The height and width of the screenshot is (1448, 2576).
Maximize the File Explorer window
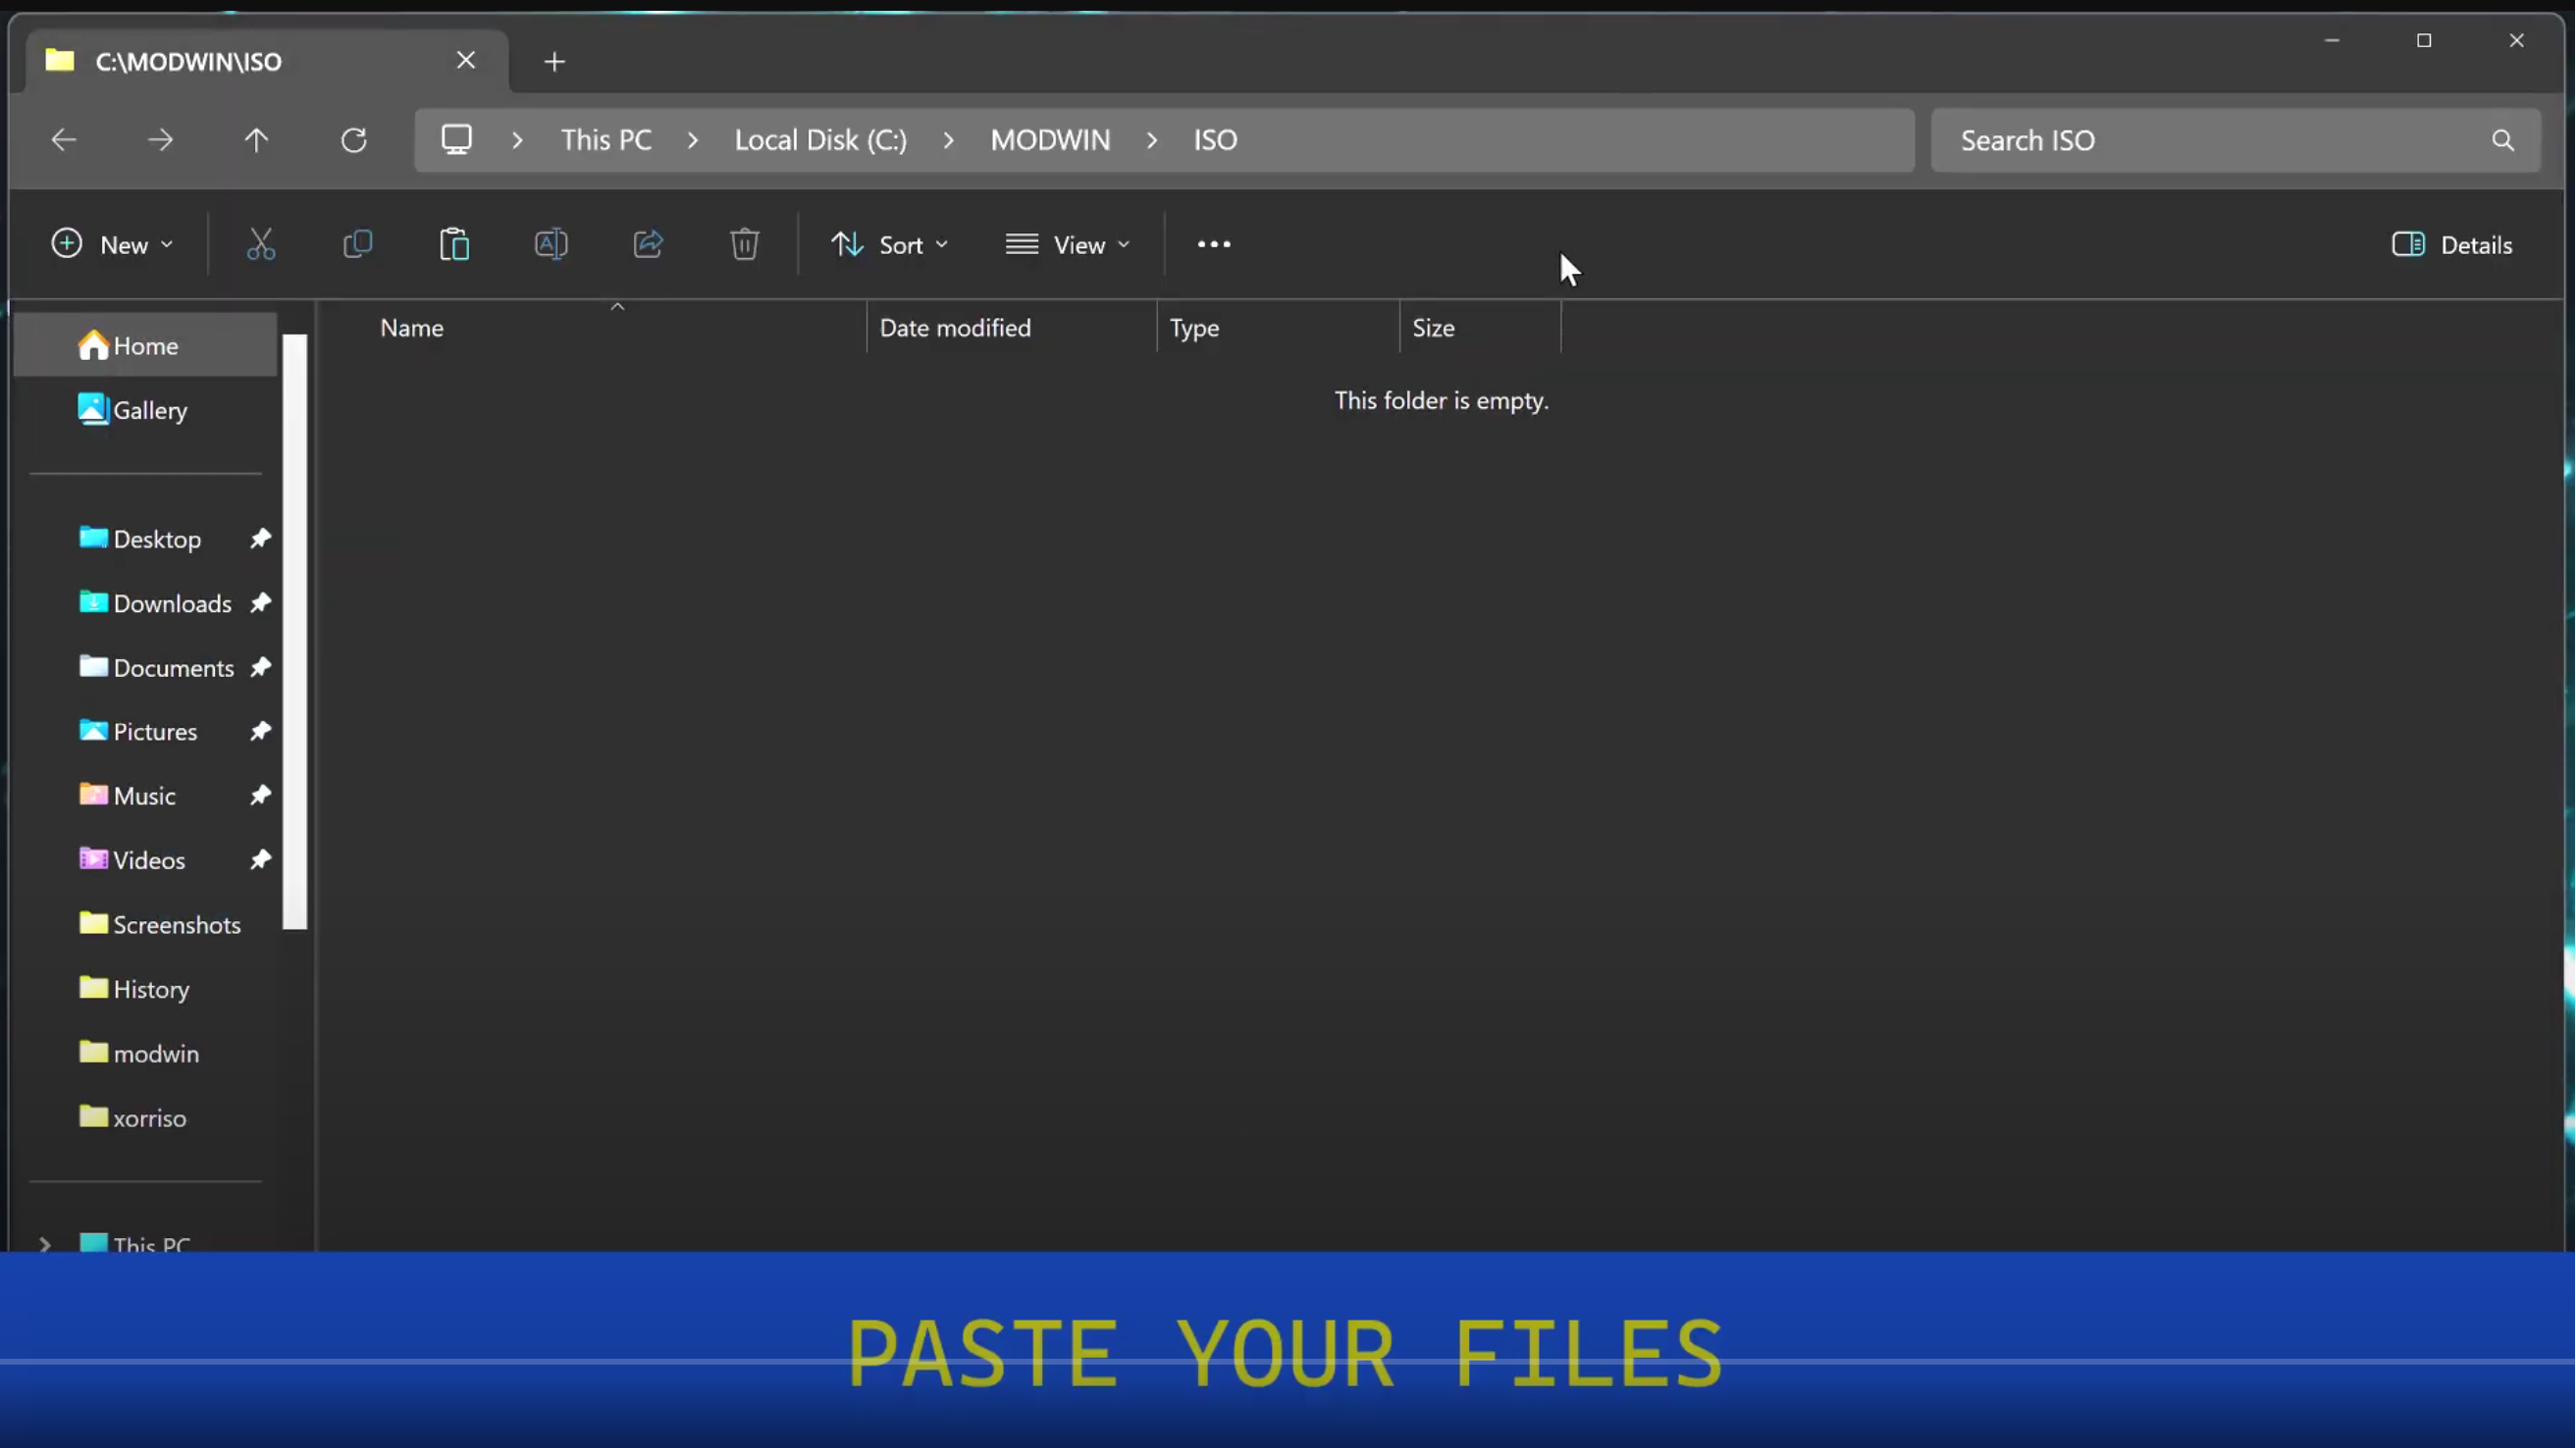coord(2424,40)
